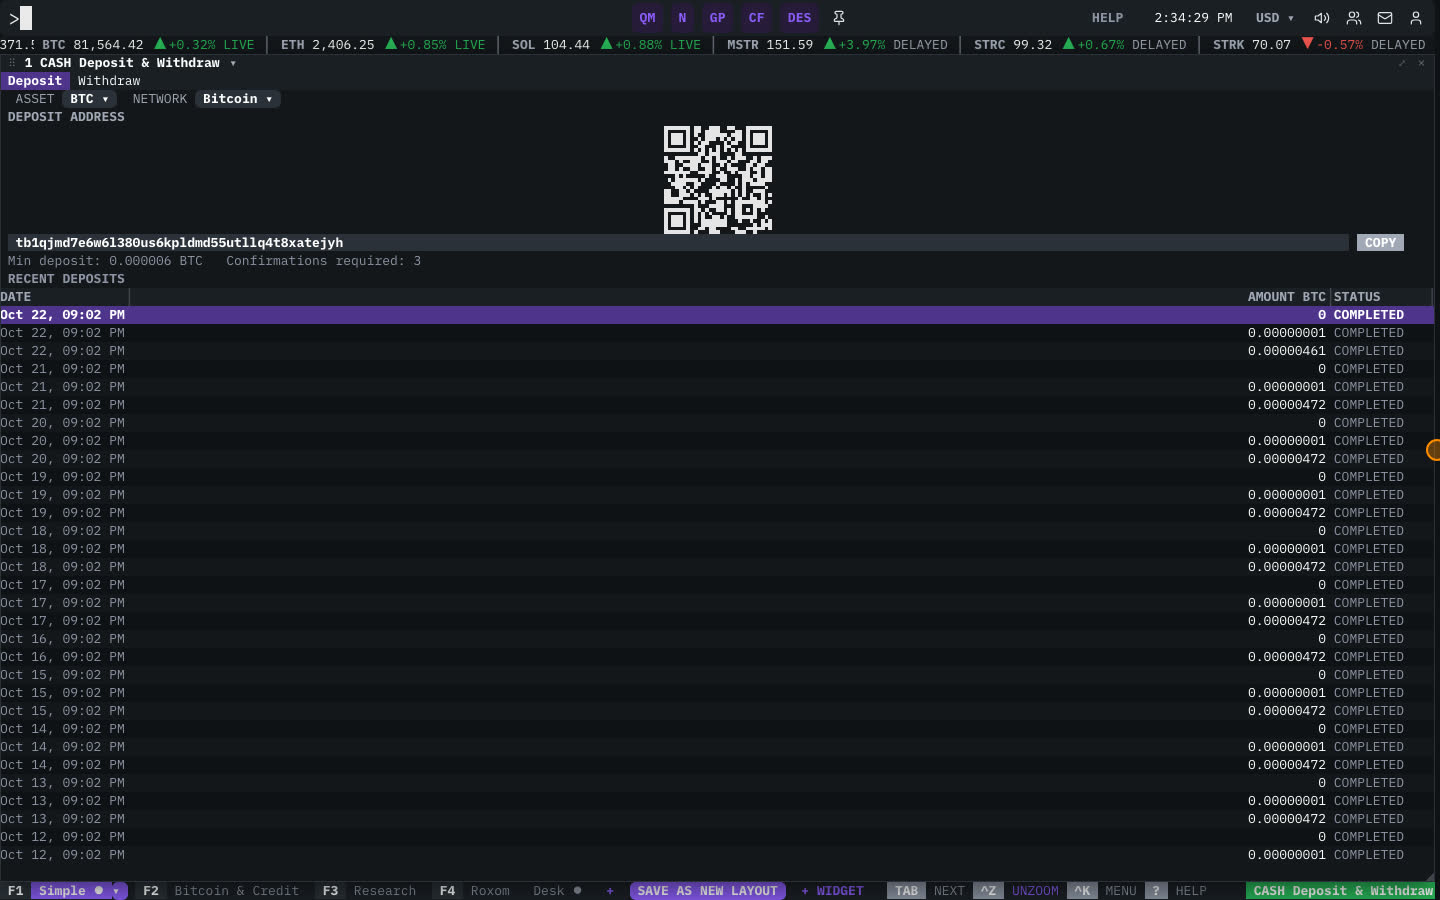Add a new layout with the plus icon
The width and height of the screenshot is (1440, 900).
click(x=610, y=891)
